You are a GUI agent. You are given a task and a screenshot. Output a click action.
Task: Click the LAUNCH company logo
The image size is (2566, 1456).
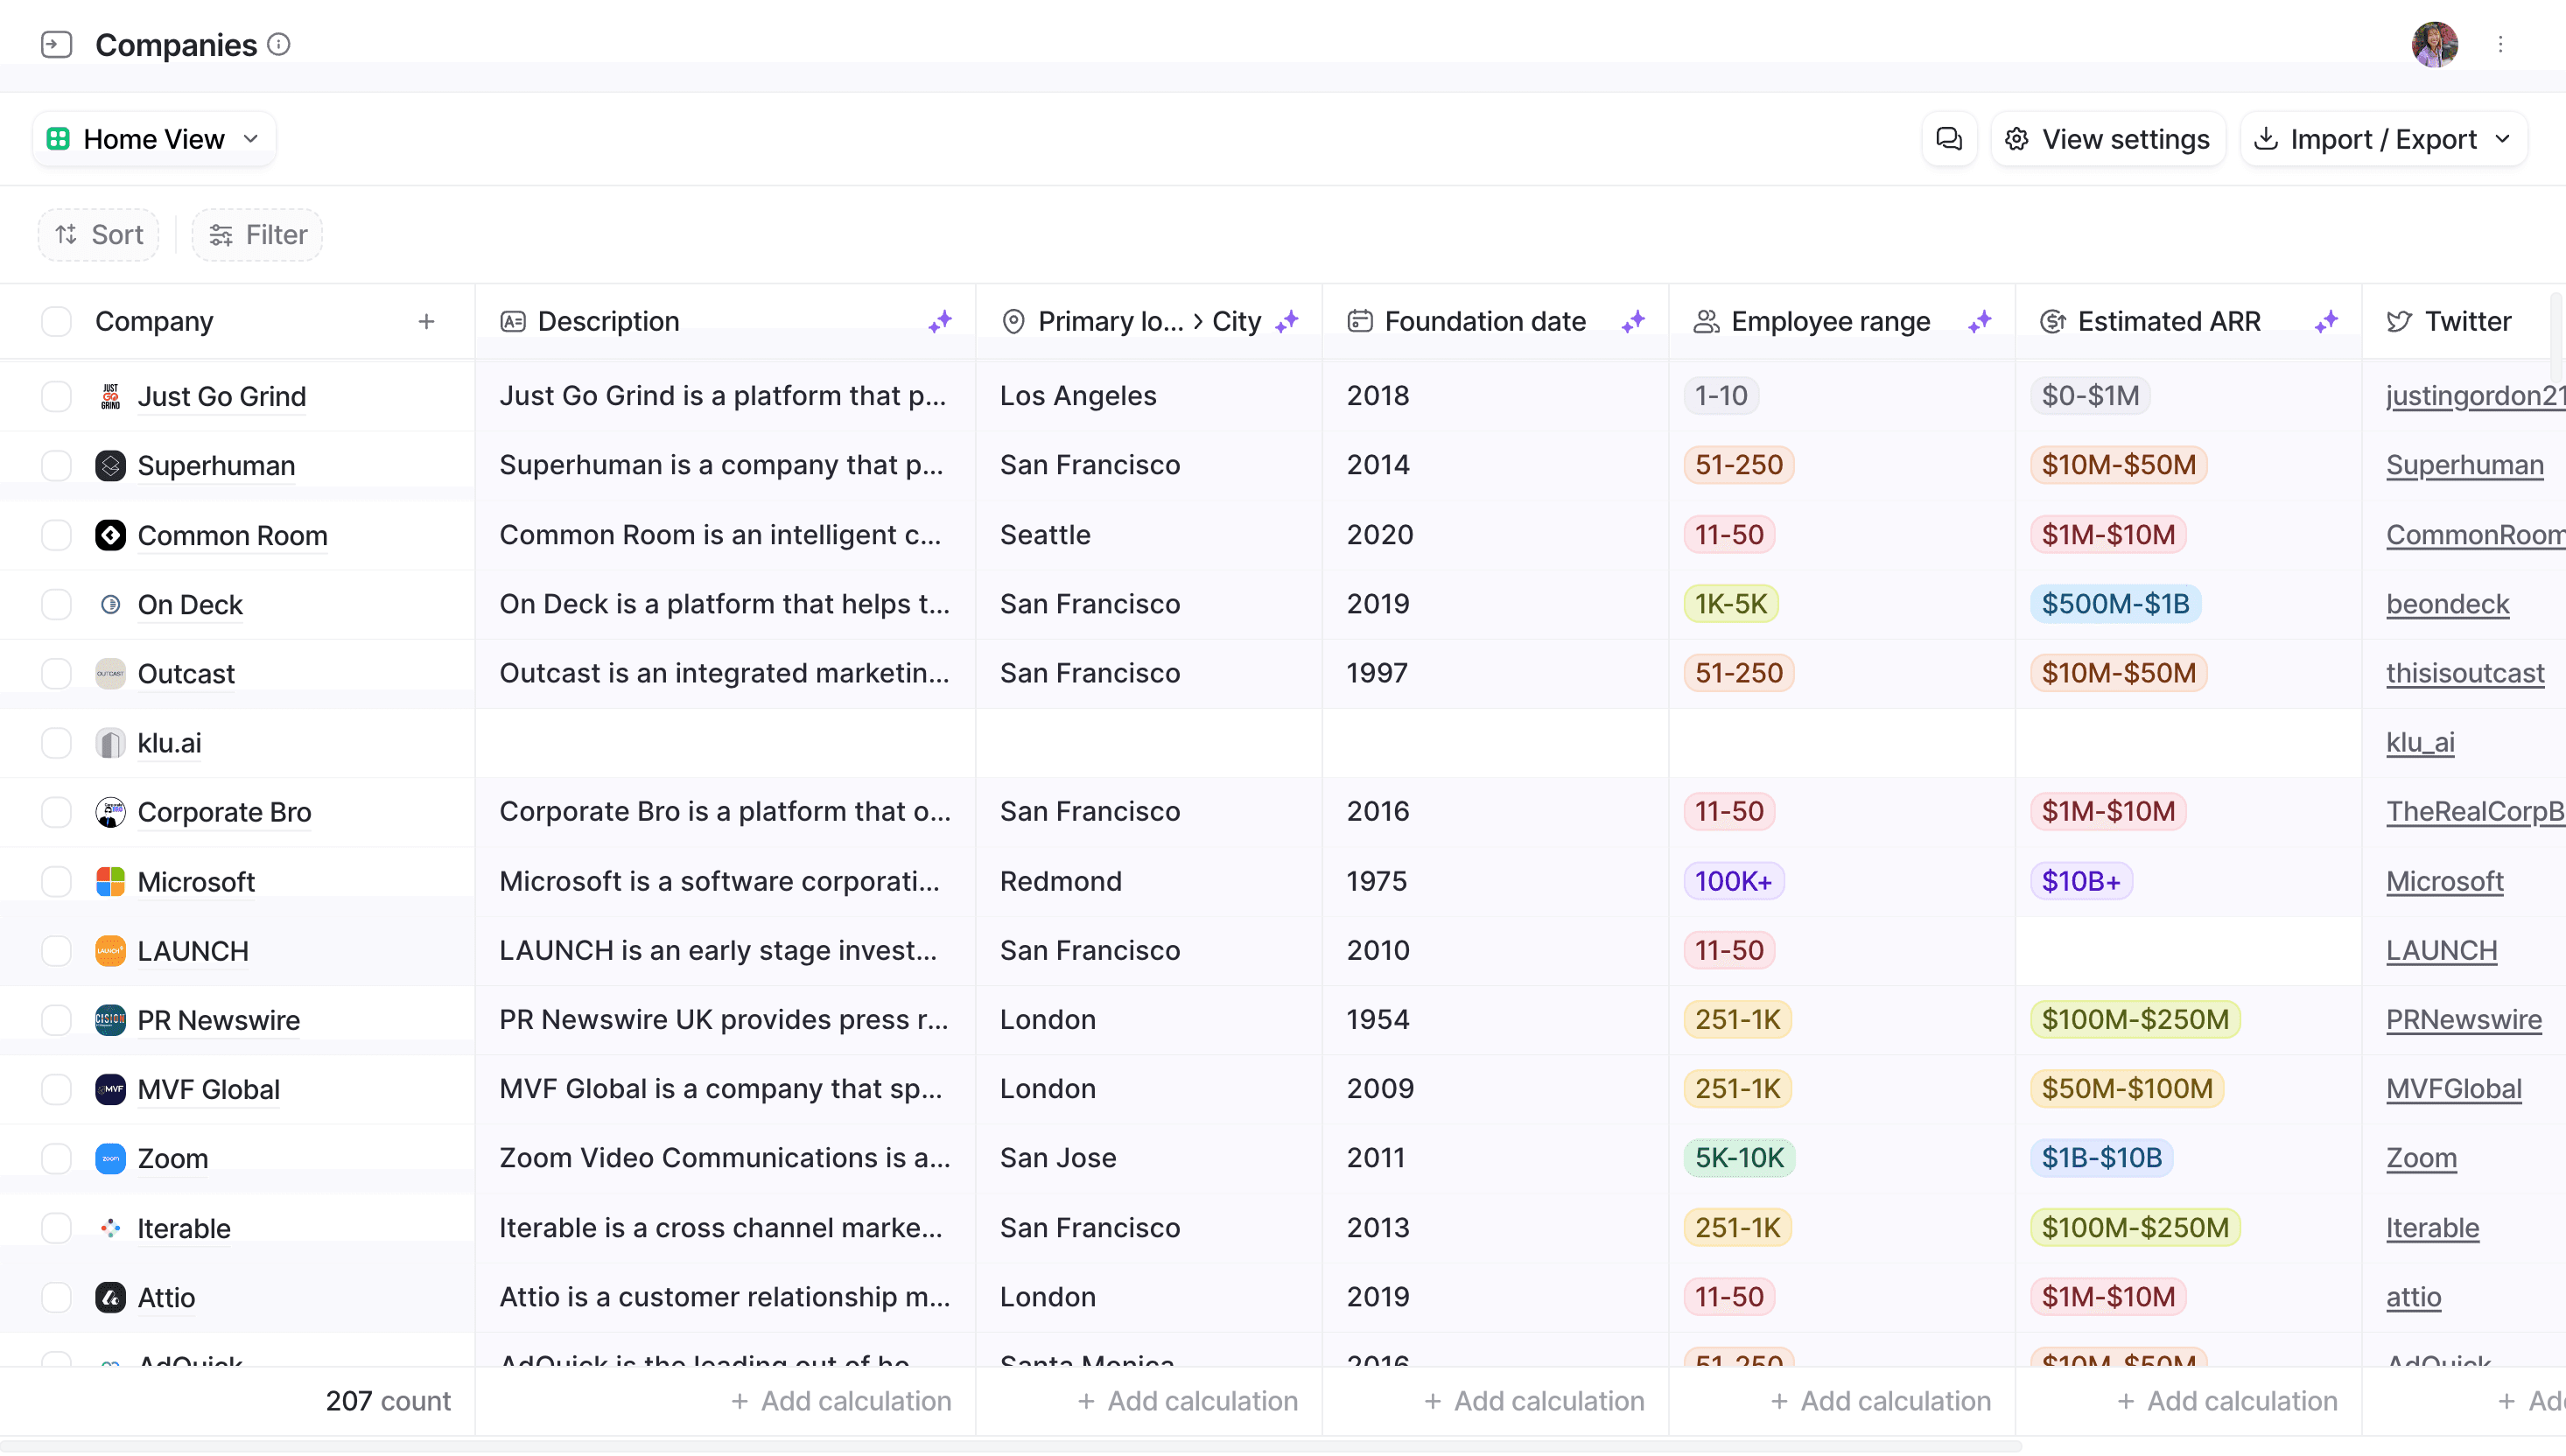tap(110, 951)
